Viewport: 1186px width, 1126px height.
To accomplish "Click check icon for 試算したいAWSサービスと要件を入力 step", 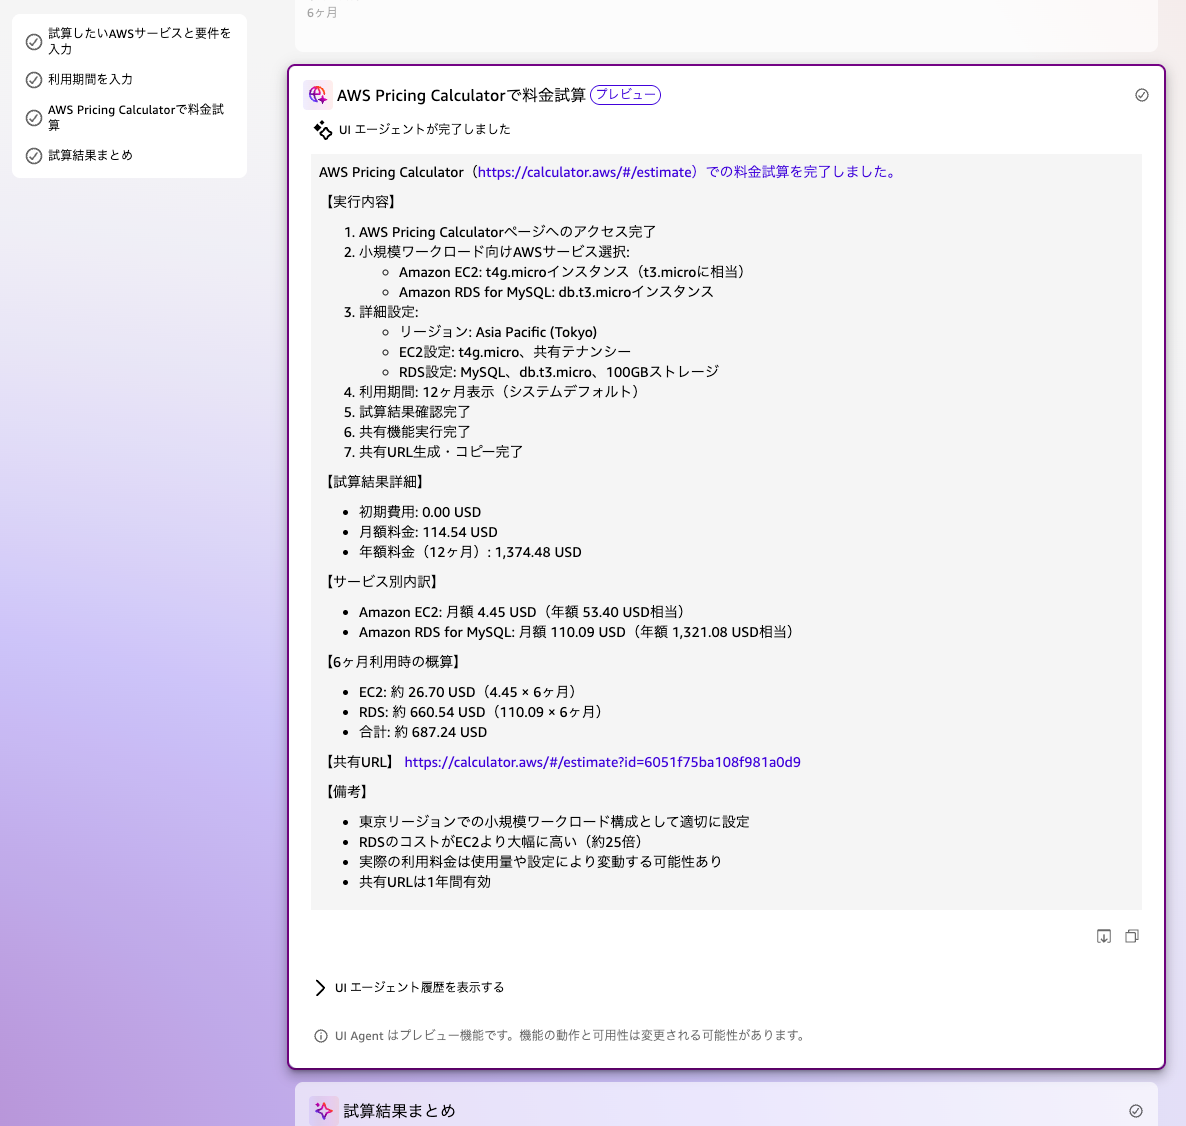I will pyautogui.click(x=33, y=42).
